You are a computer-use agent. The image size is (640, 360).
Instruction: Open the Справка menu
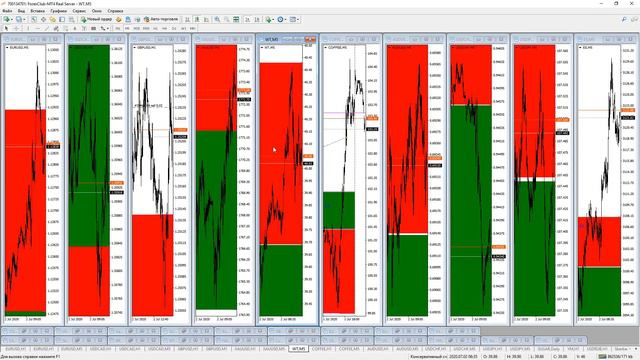[x=115, y=11]
